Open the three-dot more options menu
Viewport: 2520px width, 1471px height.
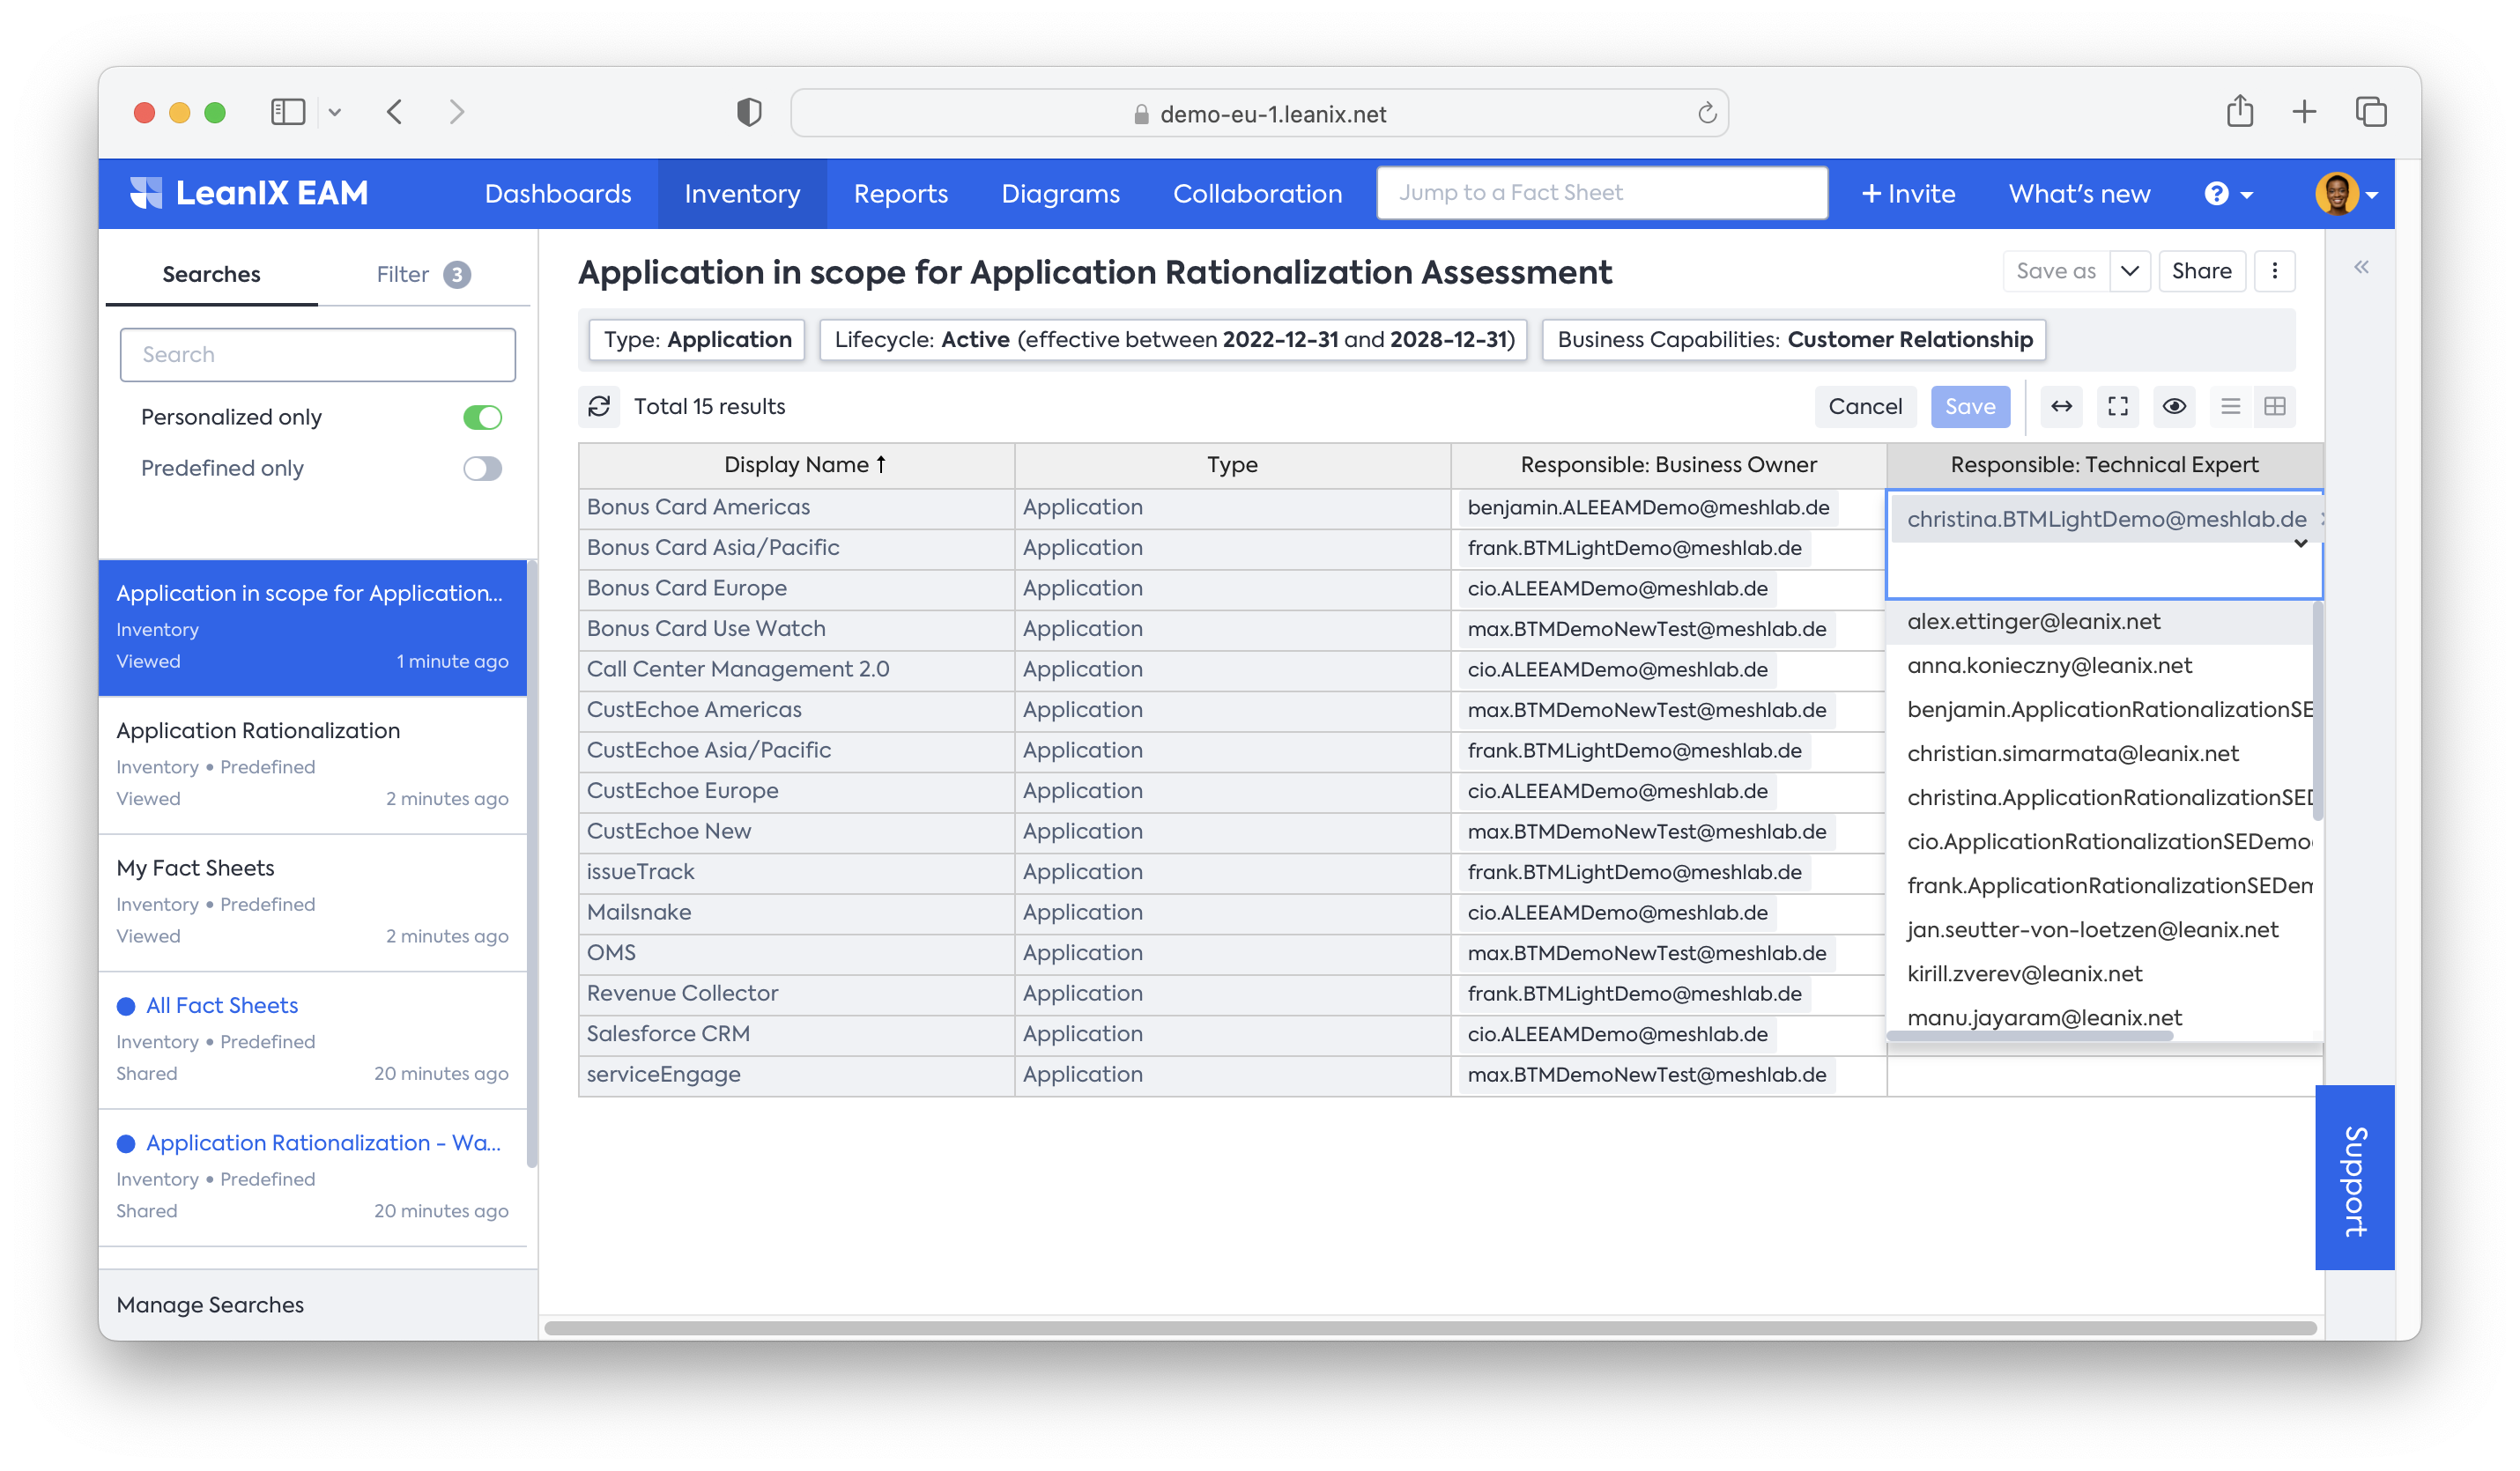(x=2274, y=271)
